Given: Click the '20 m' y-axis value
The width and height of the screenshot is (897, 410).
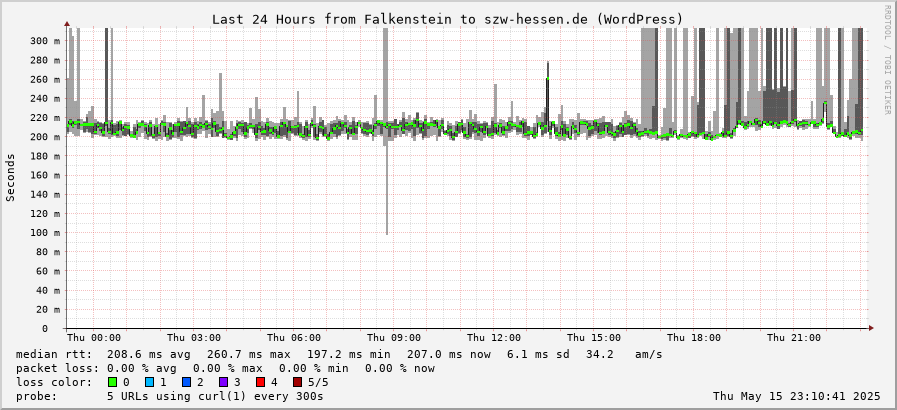Looking at the screenshot, I should click(49, 309).
